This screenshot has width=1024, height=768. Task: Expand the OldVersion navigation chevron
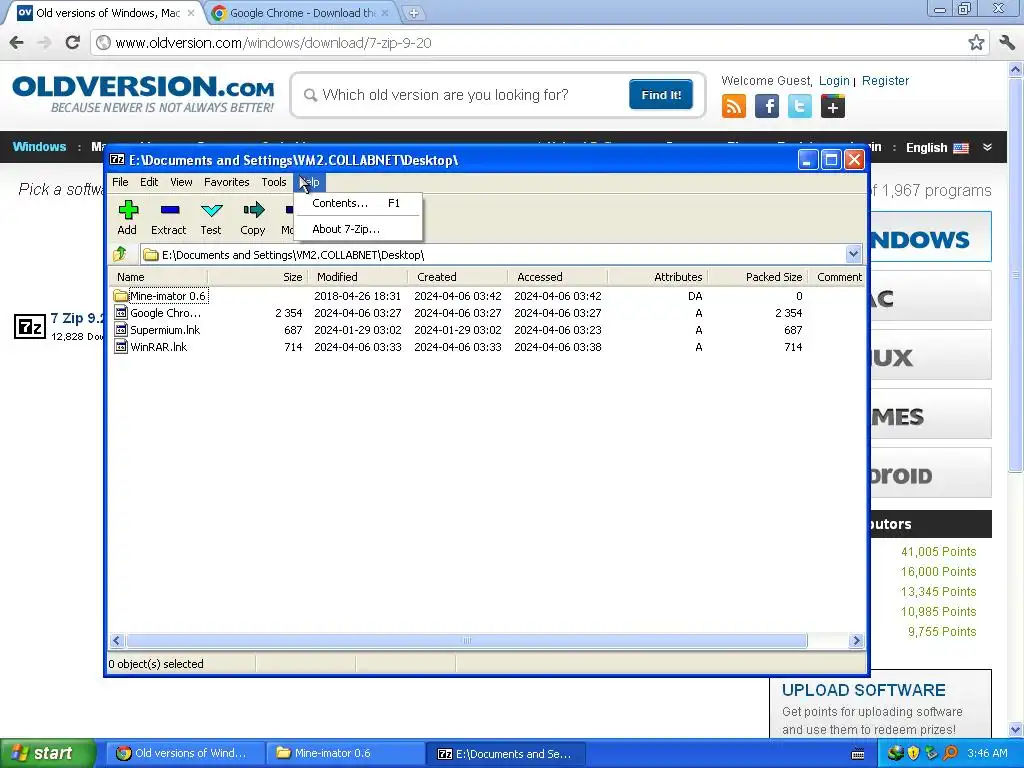(x=987, y=148)
